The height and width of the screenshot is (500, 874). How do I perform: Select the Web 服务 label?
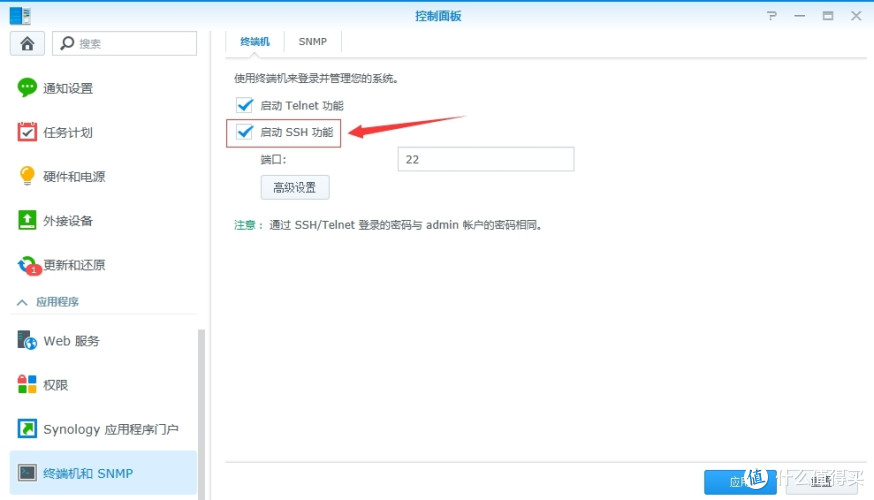[71, 341]
